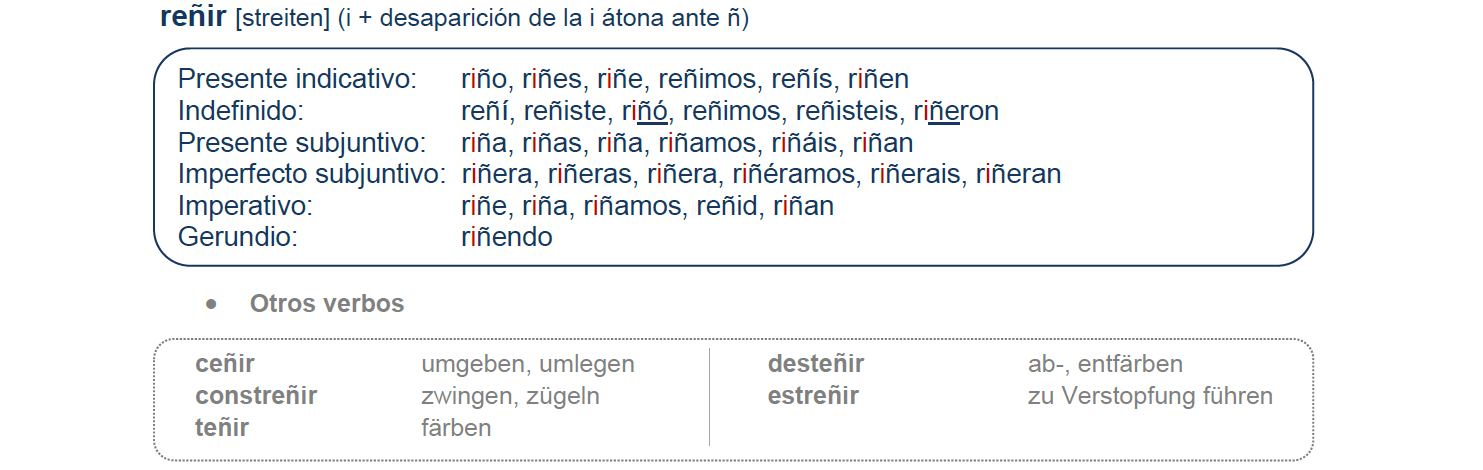Screen dimensions: 1483x470
Task: Click the underlined form "riñeron"
Action: pos(956,111)
